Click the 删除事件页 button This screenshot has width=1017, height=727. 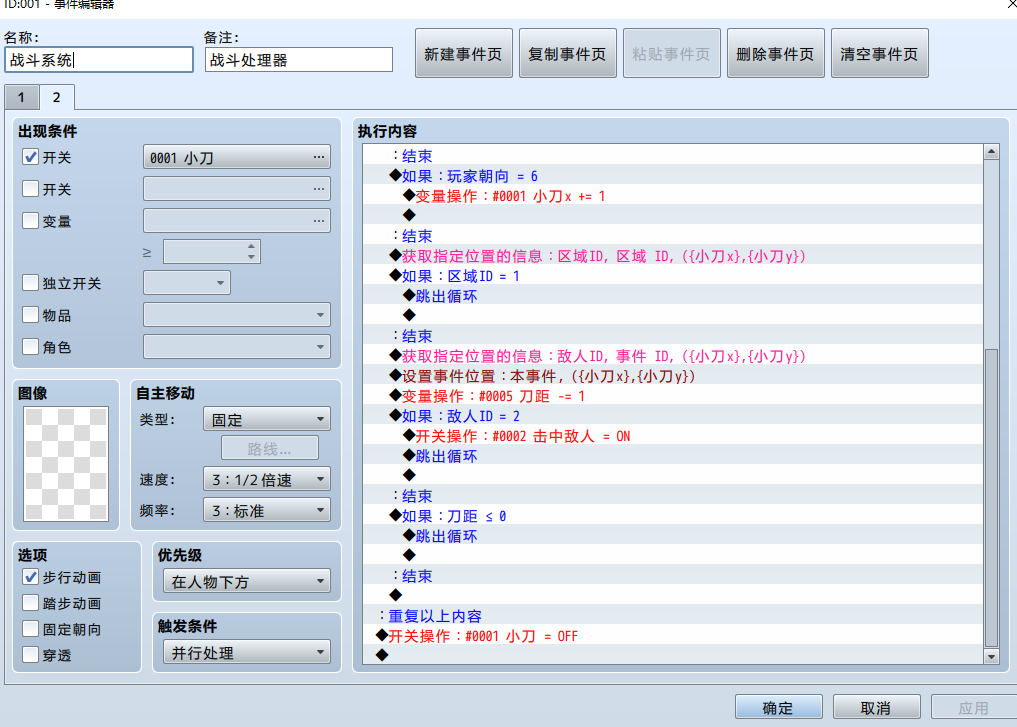776,54
